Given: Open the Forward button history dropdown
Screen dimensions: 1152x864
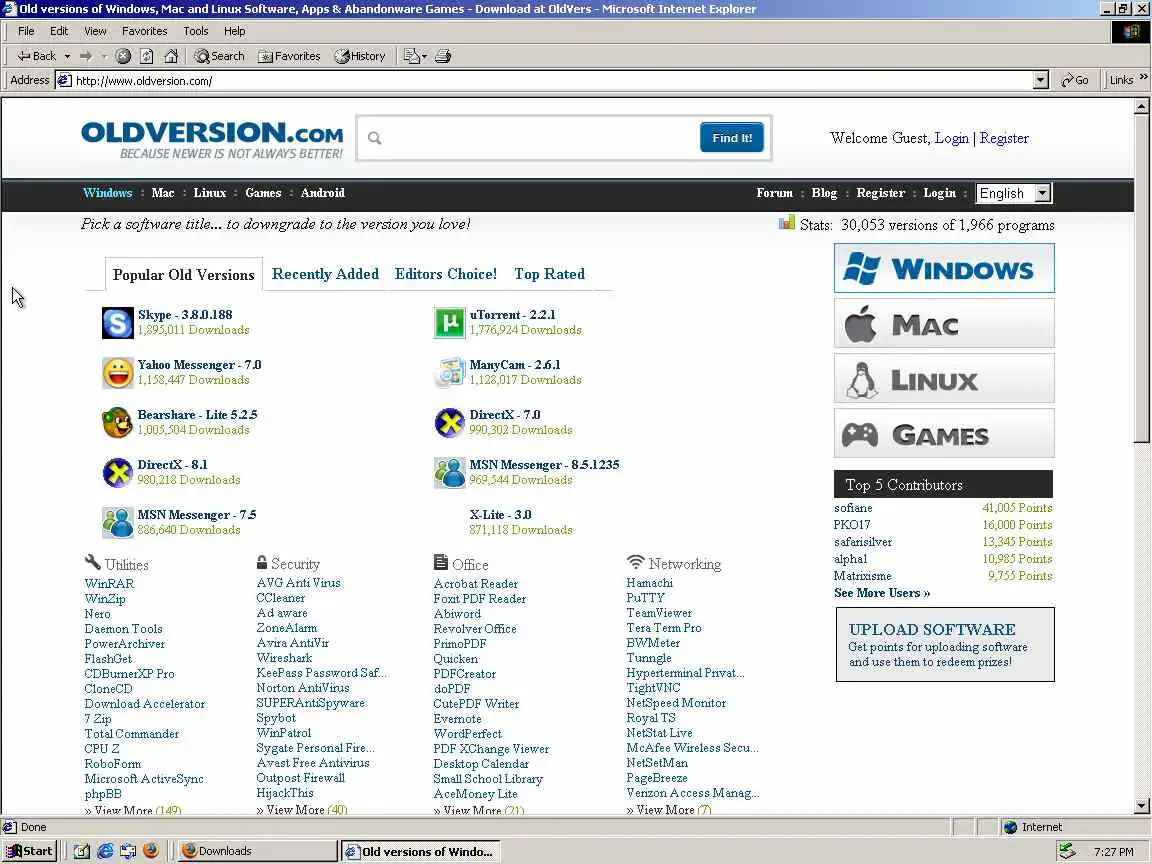Looking at the screenshot, I should click(x=104, y=56).
